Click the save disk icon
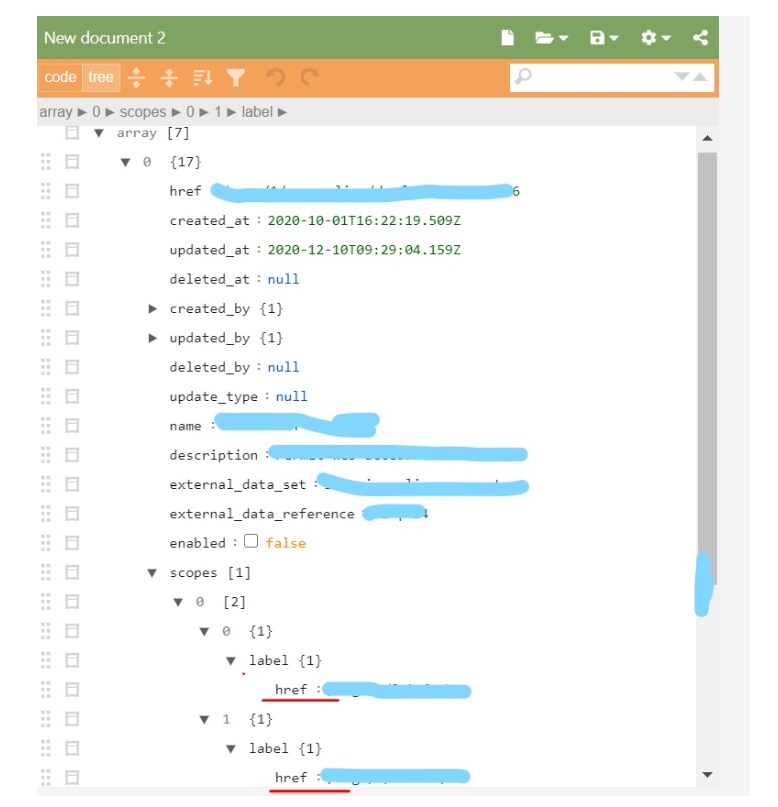This screenshot has width=778, height=807. [603, 38]
